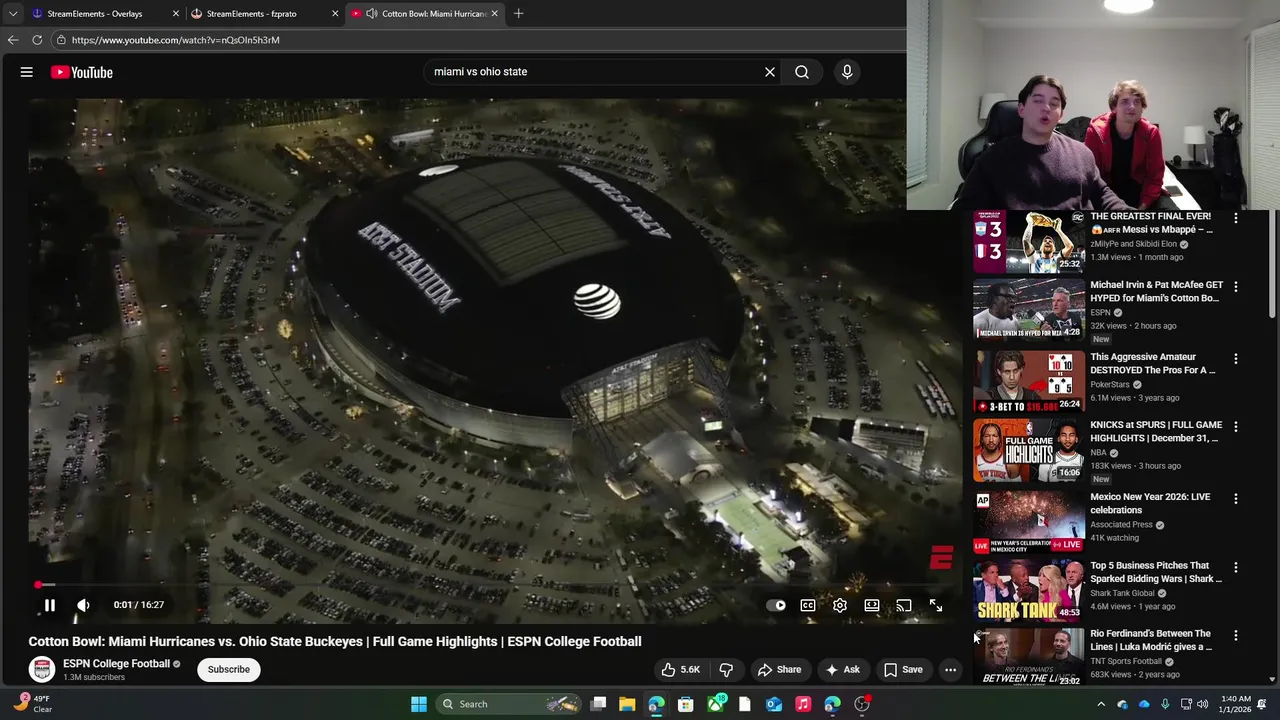Clear the search box with the X
This screenshot has height=720, width=1280.
click(770, 72)
